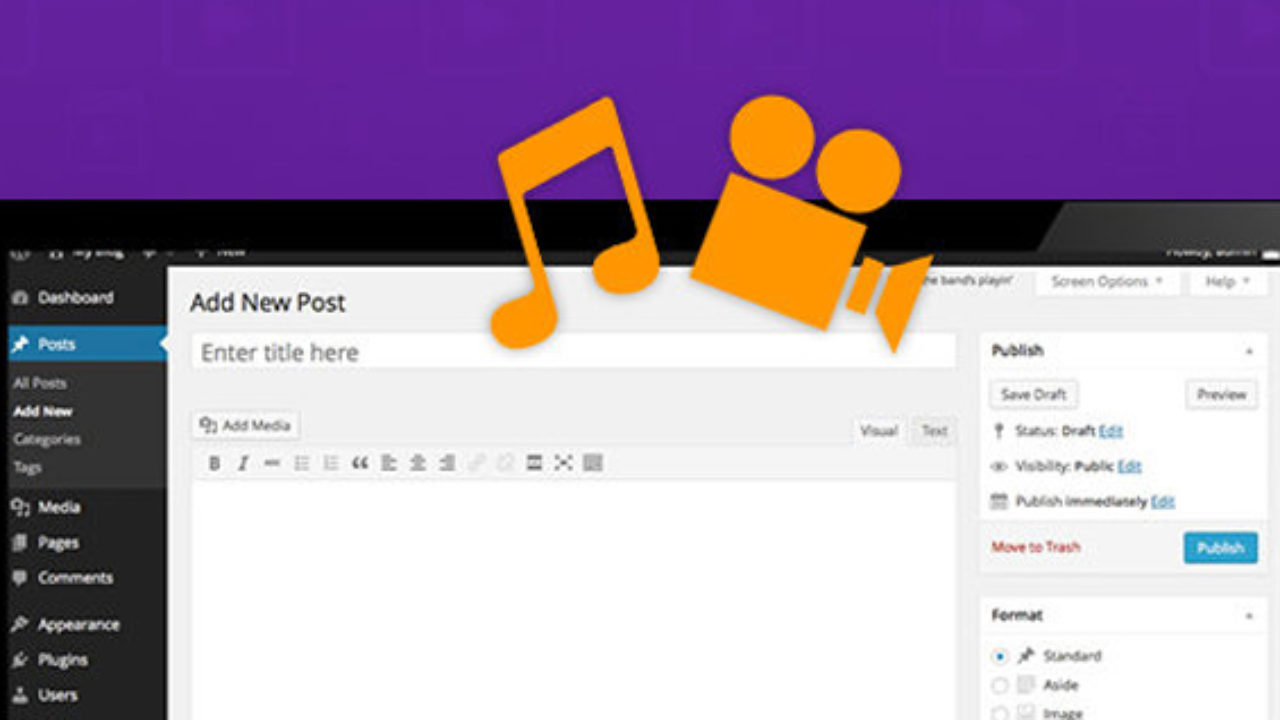This screenshot has height=720, width=1280.
Task: Align text center in the editor
Action: (418, 463)
